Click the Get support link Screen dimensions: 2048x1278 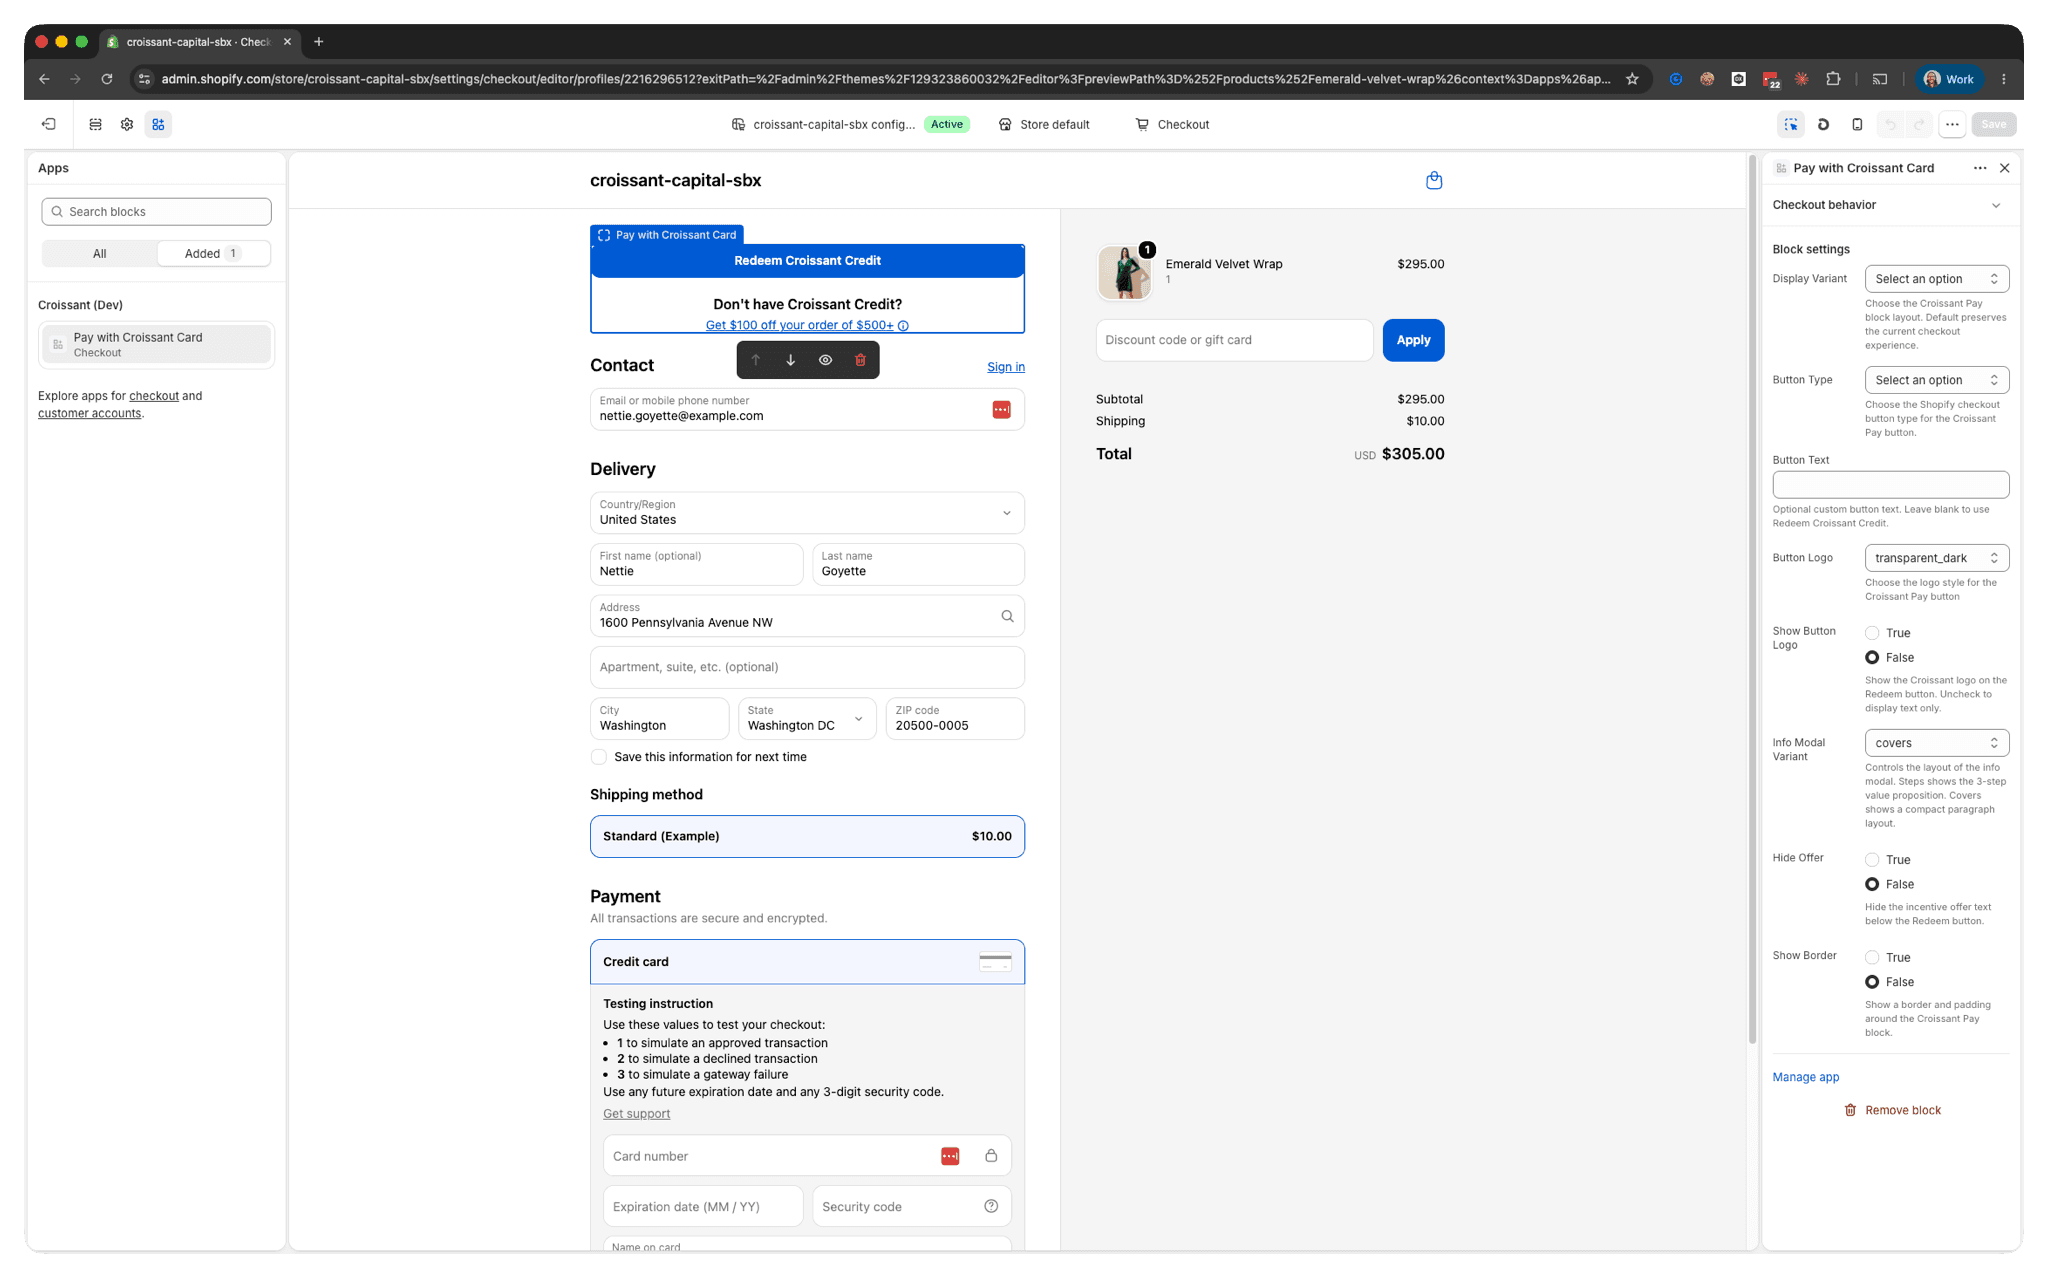[x=636, y=1114]
